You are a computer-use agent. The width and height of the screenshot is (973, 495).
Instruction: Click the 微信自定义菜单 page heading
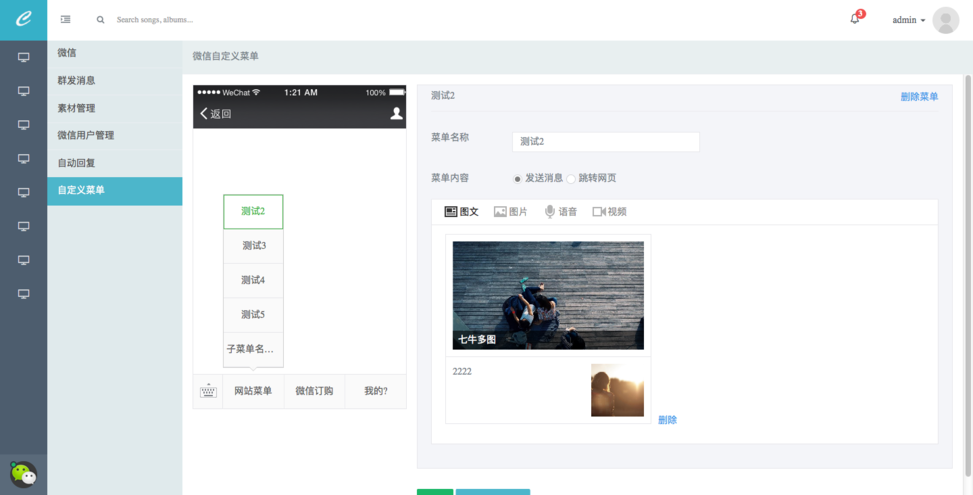click(x=225, y=56)
